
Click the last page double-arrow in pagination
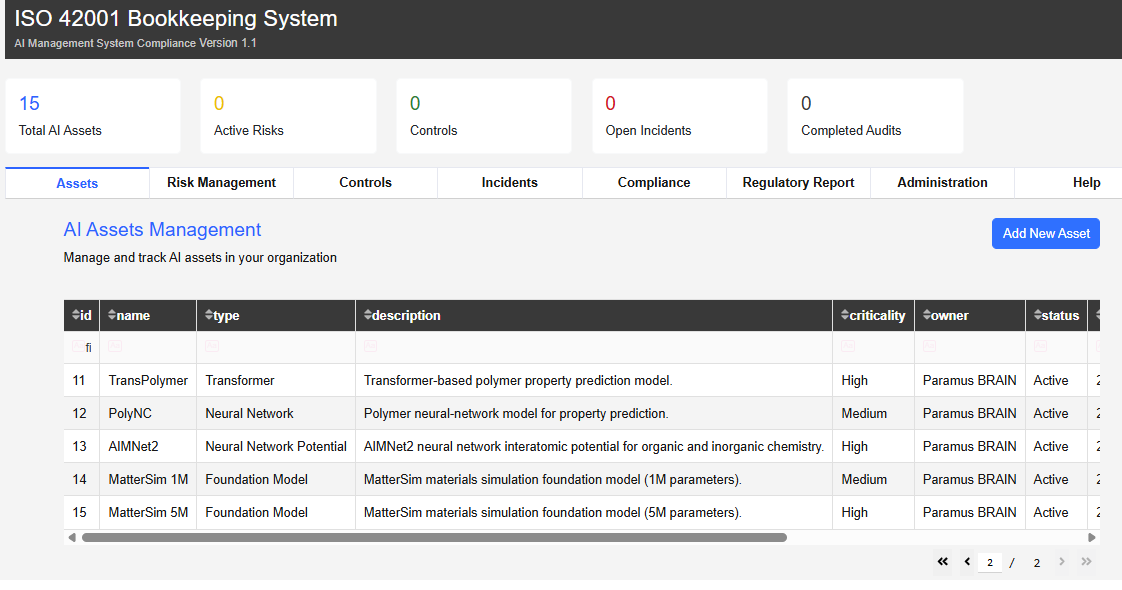[x=1086, y=562]
